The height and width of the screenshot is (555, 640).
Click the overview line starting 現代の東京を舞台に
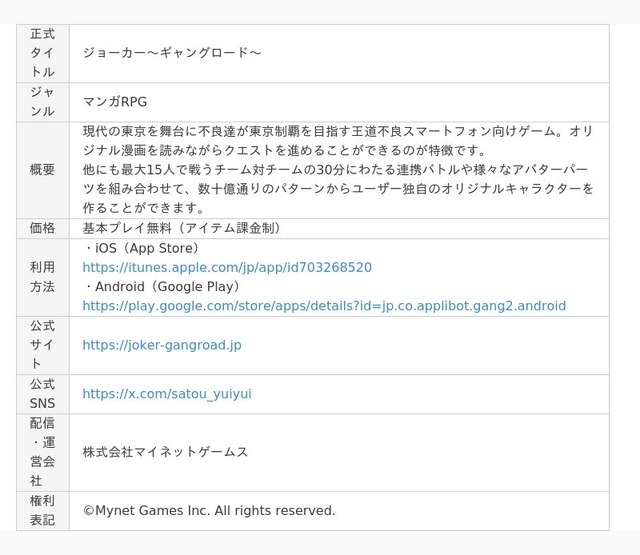338,131
